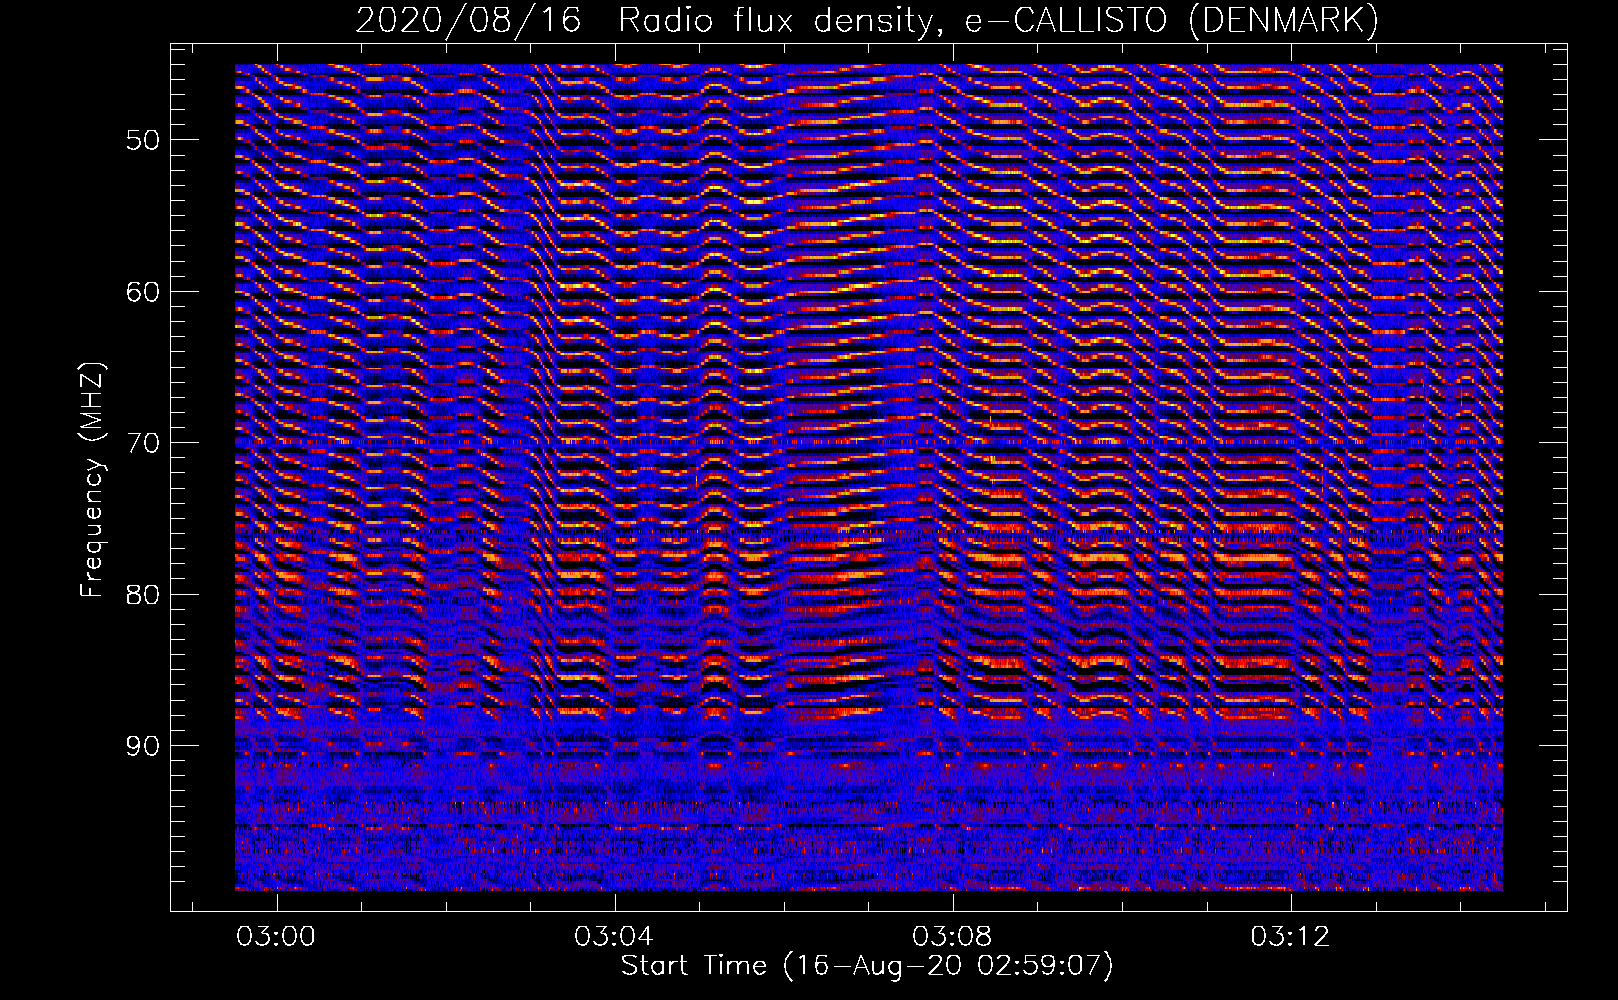
Task: Click the "Start Time (16-Aug-20 02:59:07)" label
Action: tap(867, 966)
